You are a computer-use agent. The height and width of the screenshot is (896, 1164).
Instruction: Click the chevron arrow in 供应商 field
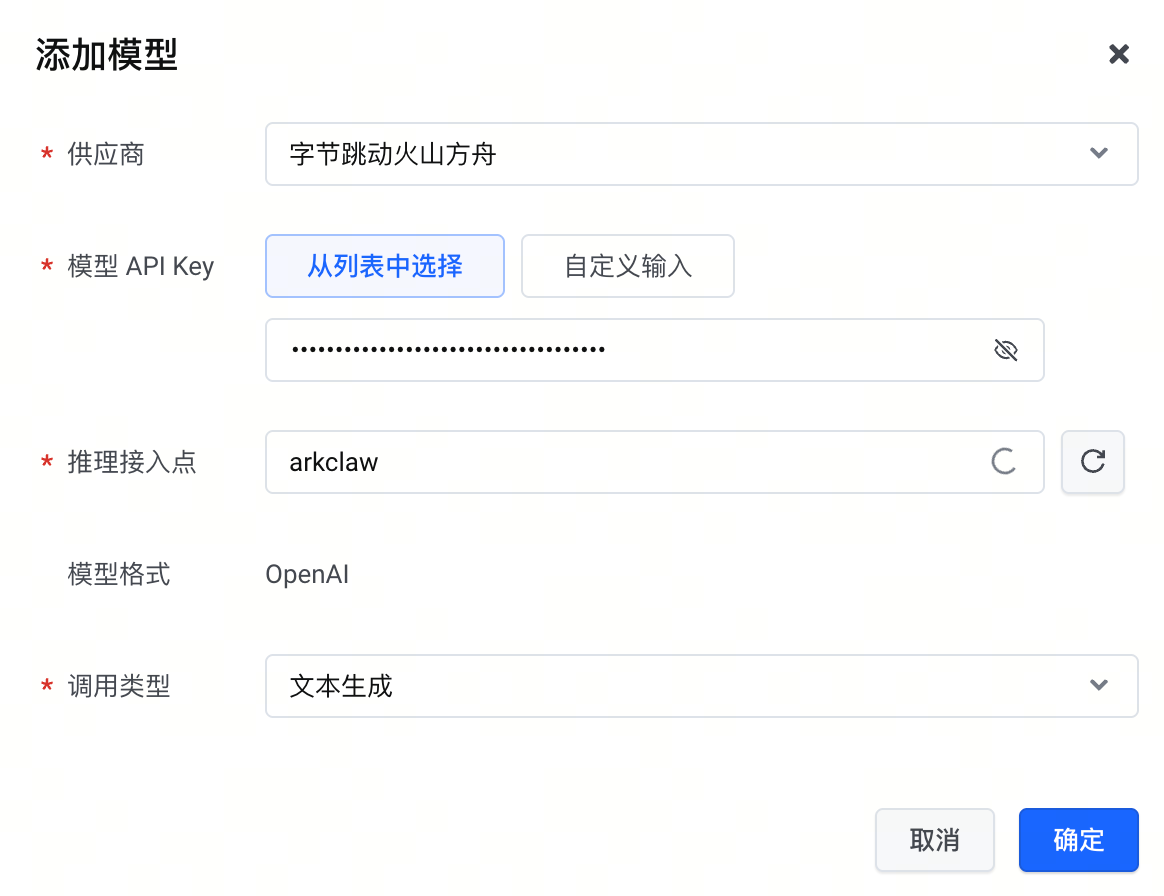pyautogui.click(x=1099, y=154)
